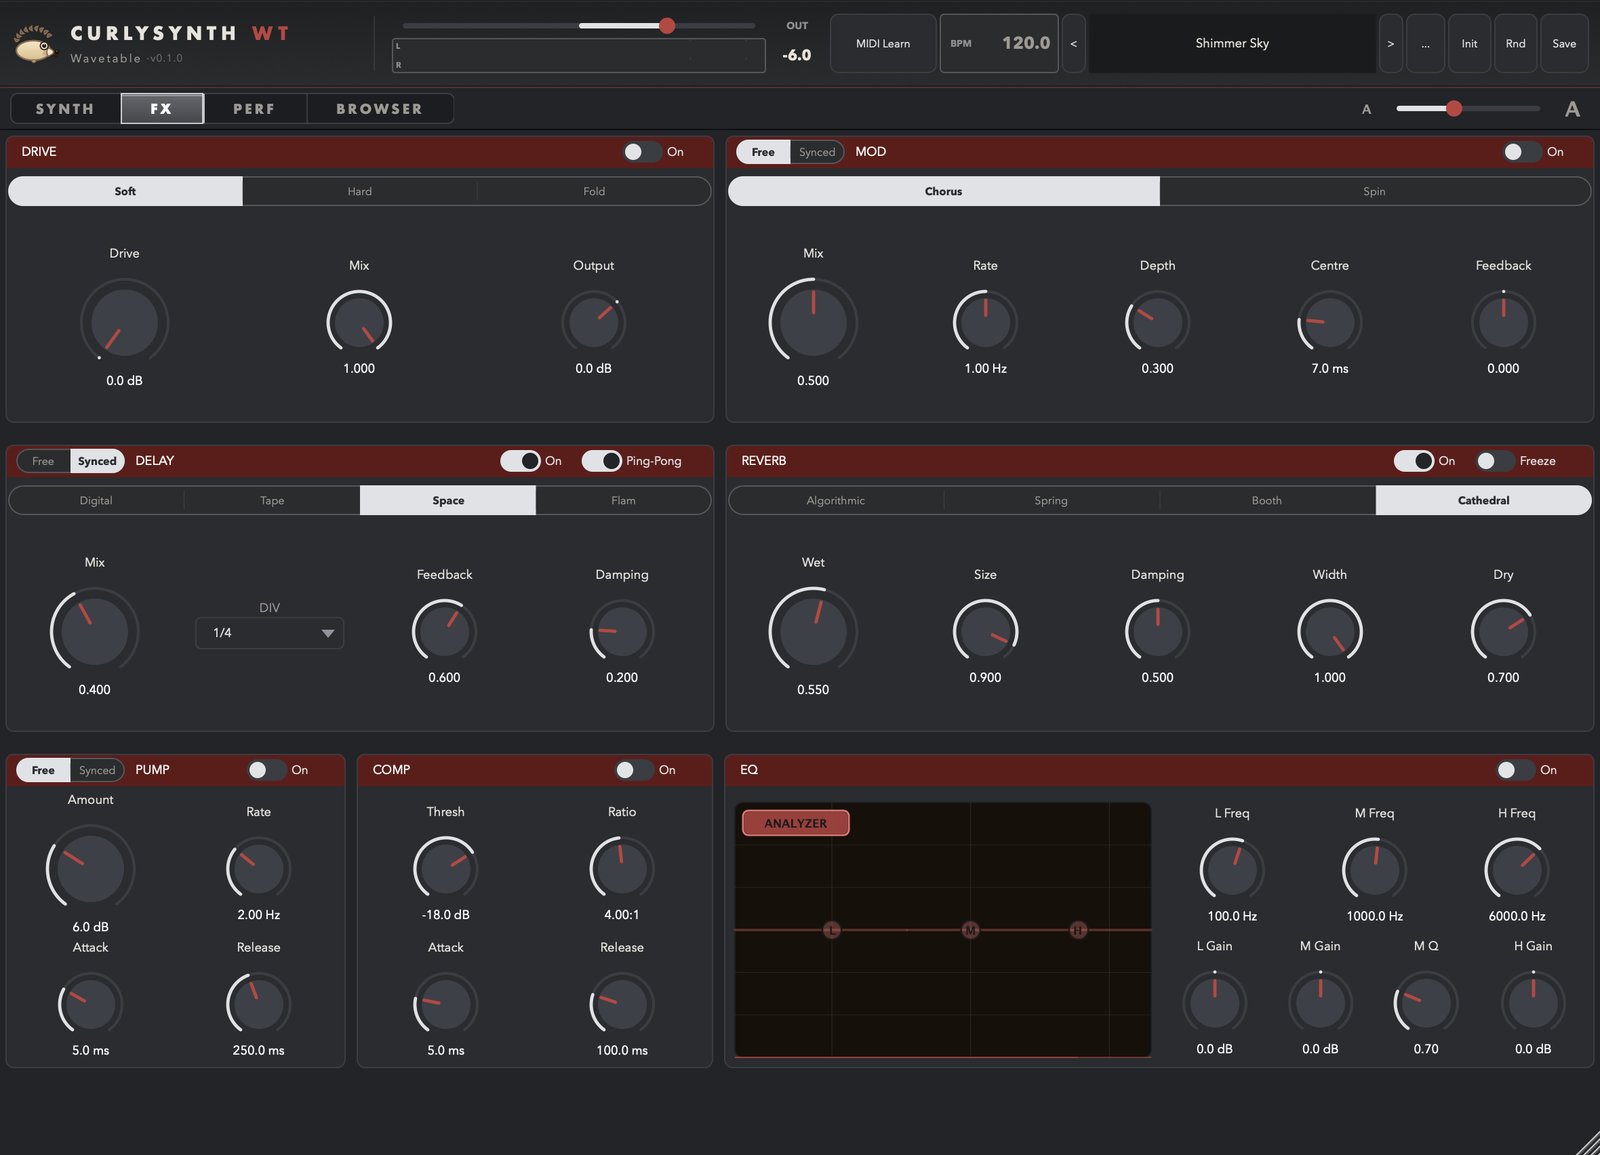Image resolution: width=1600 pixels, height=1155 pixels.
Task: Open the delay DIV 1/4 dropdown
Action: click(x=269, y=633)
